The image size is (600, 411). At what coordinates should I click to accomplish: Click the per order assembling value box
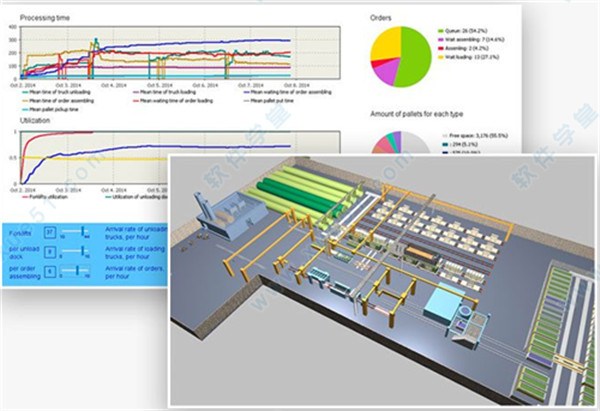tap(51, 273)
